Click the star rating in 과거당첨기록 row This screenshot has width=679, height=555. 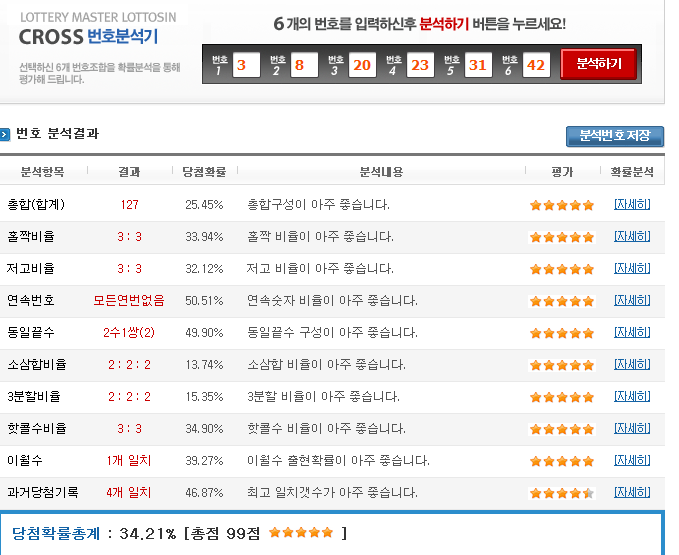coord(562,493)
